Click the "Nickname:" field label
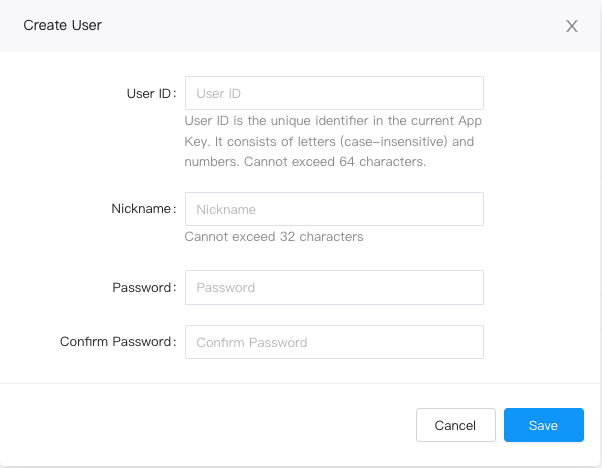 [143, 209]
